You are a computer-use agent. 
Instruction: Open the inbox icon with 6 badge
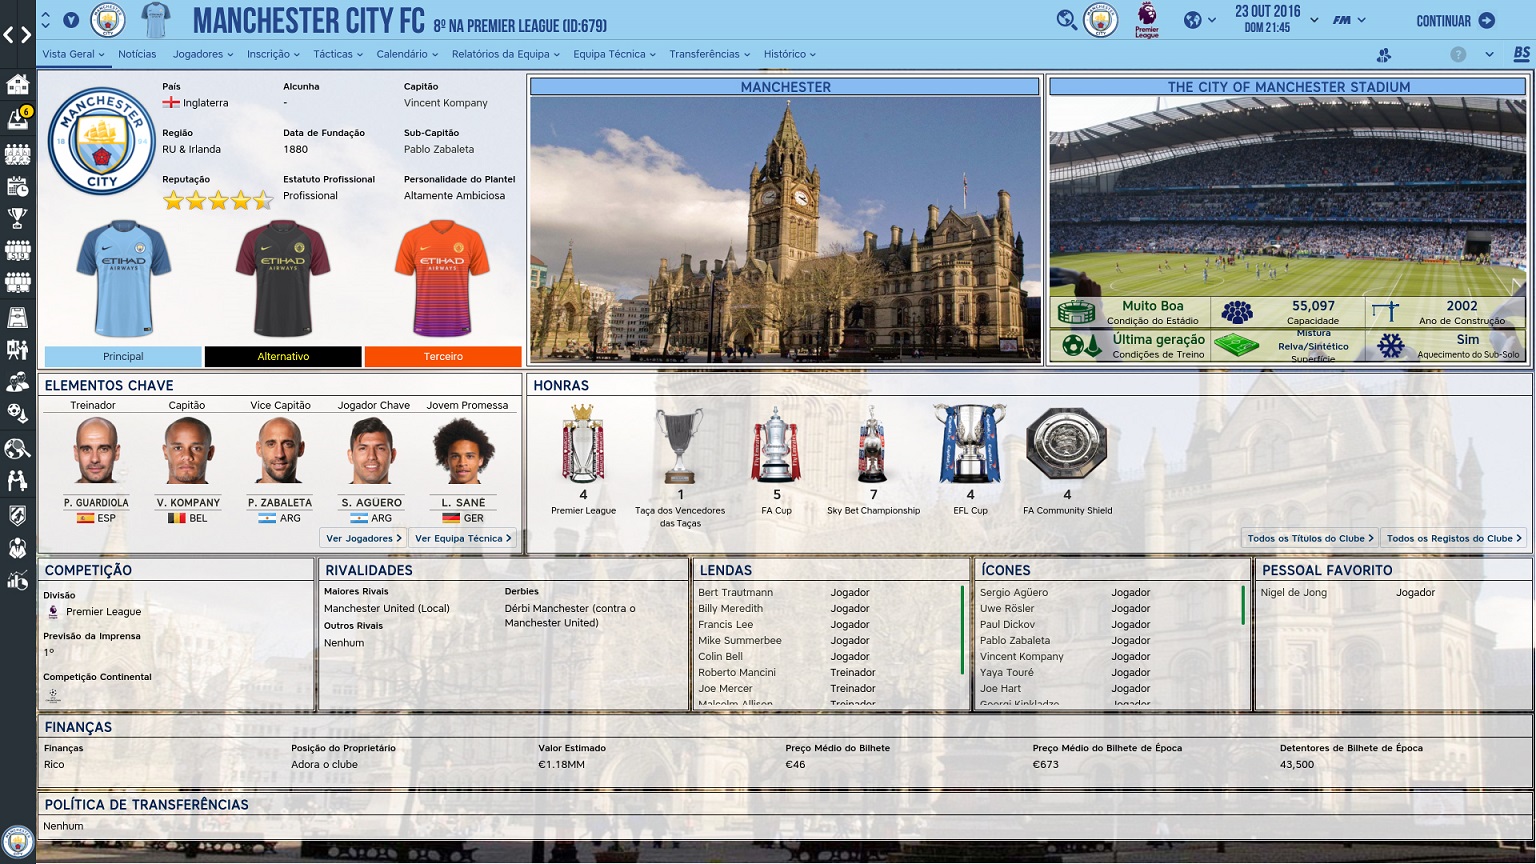point(17,120)
